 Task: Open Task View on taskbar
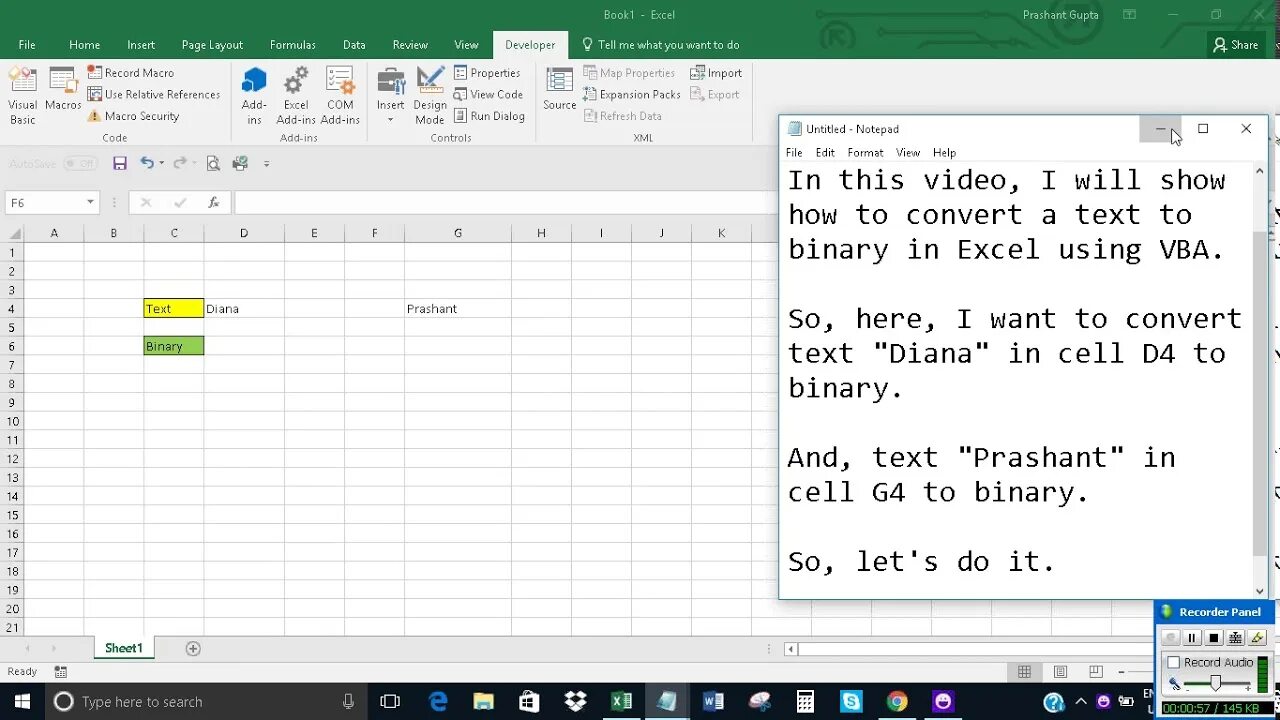[x=391, y=702]
